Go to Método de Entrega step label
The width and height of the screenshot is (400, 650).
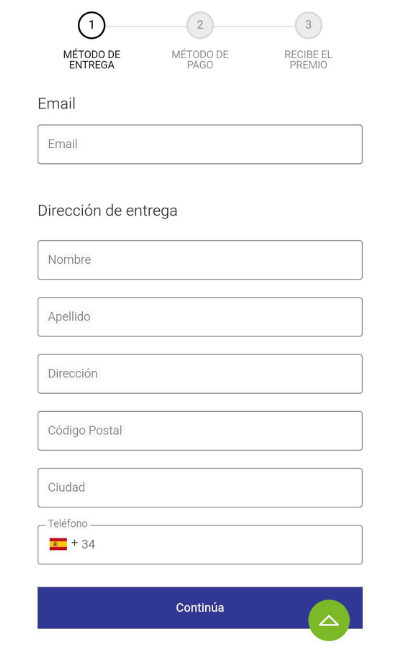92,60
